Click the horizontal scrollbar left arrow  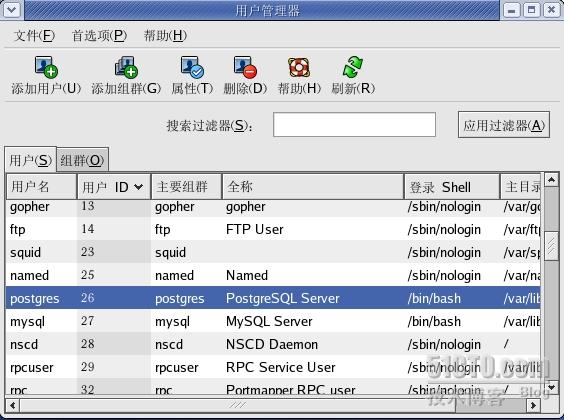pos(13,406)
